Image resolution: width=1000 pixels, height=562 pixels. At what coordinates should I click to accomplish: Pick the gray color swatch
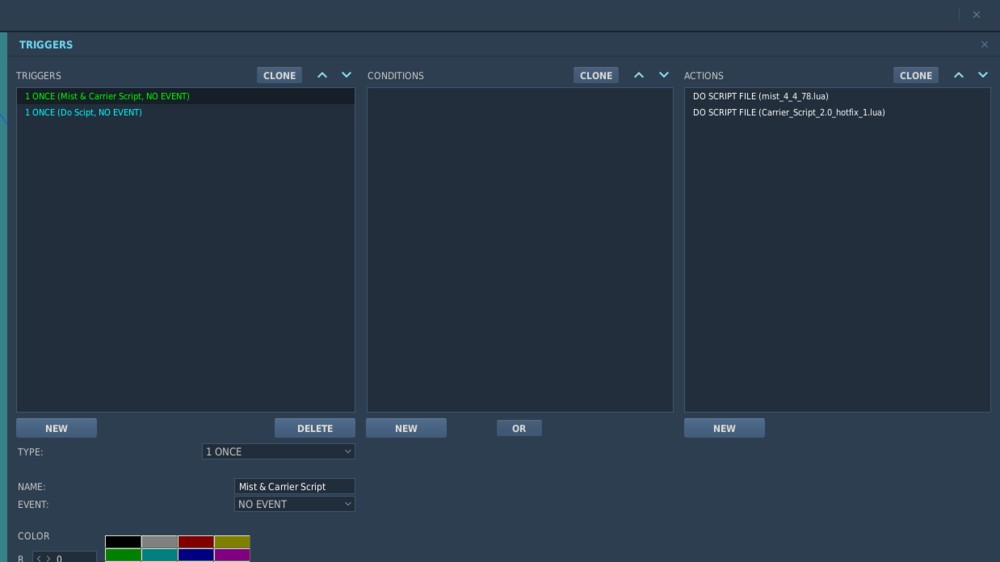(x=159, y=542)
